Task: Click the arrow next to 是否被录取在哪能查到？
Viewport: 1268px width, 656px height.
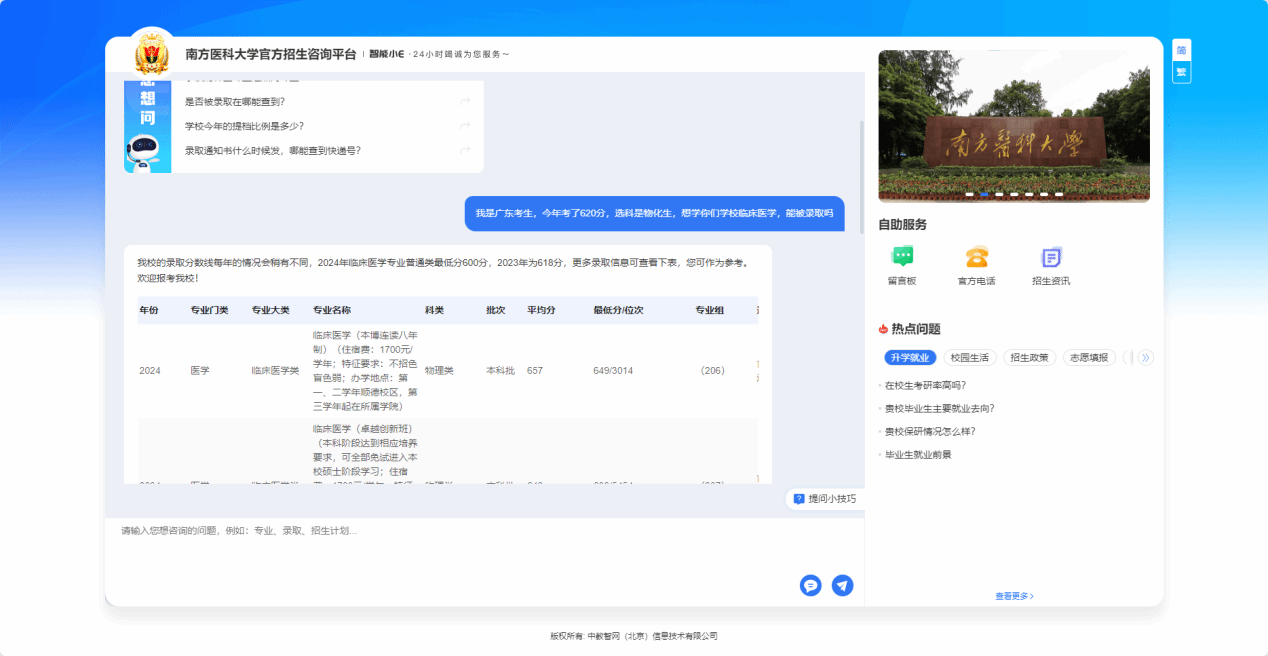Action: 465,101
